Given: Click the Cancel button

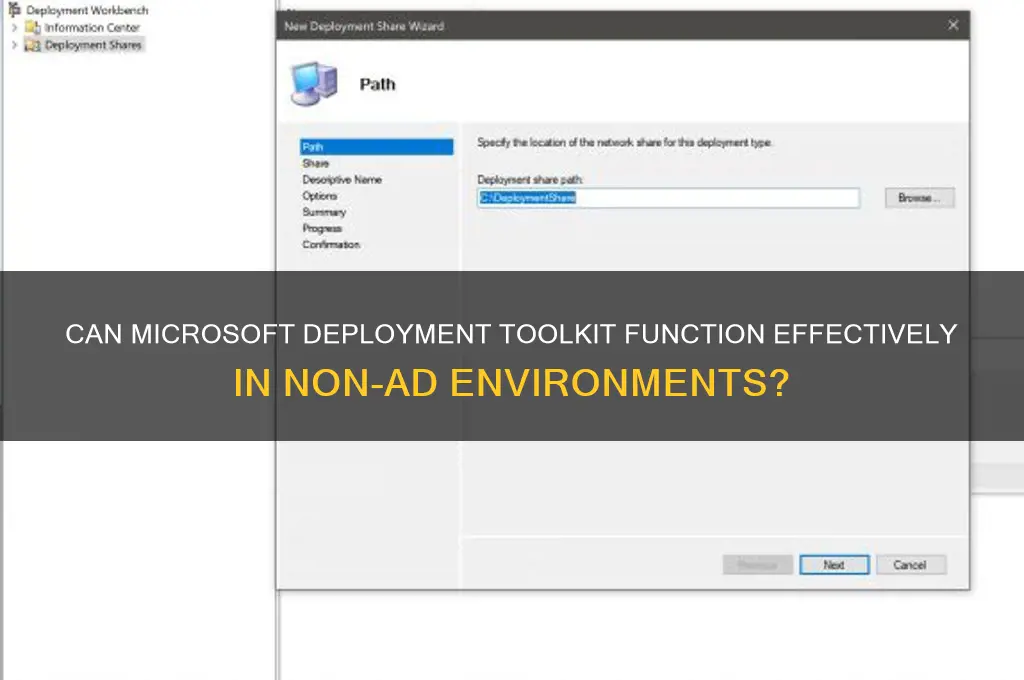Looking at the screenshot, I should [910, 565].
